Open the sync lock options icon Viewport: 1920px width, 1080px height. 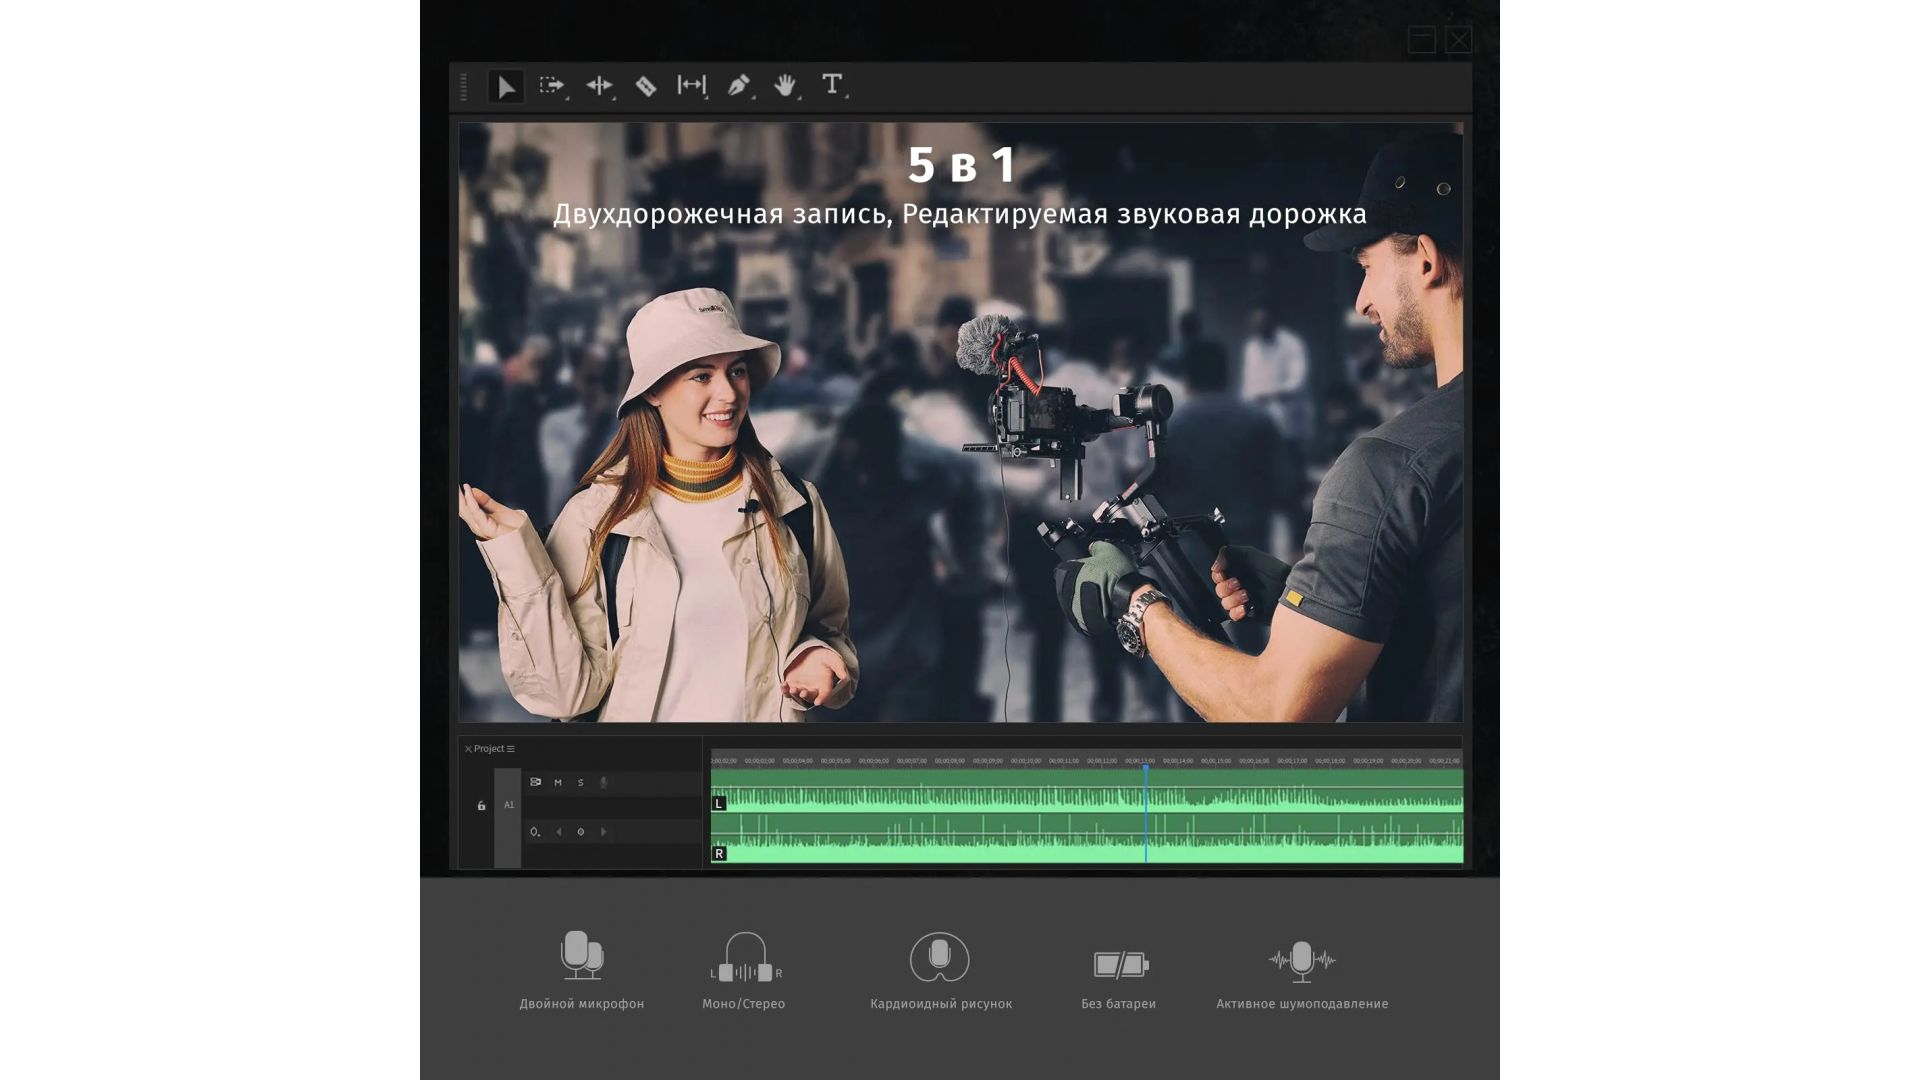(535, 783)
